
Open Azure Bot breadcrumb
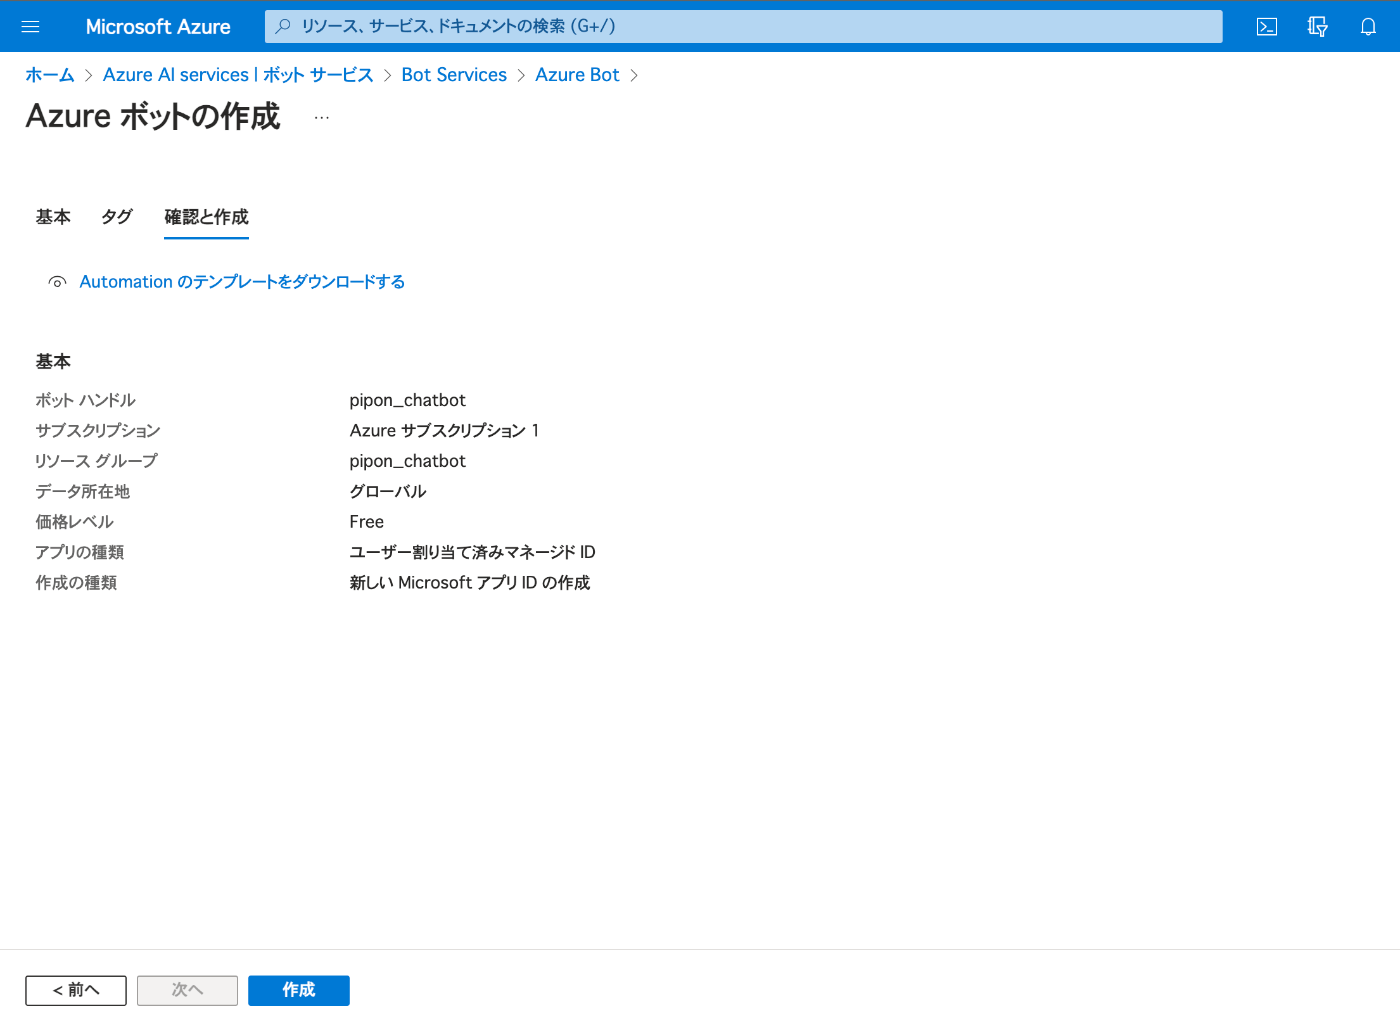tap(577, 75)
